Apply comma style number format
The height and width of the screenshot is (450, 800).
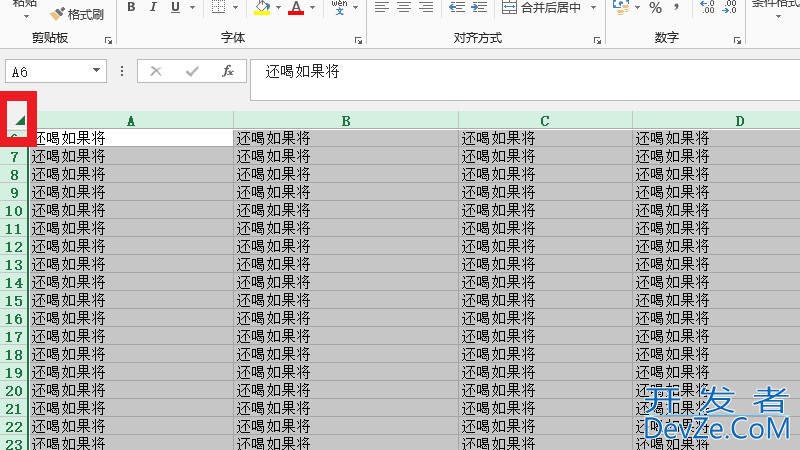[677, 7]
